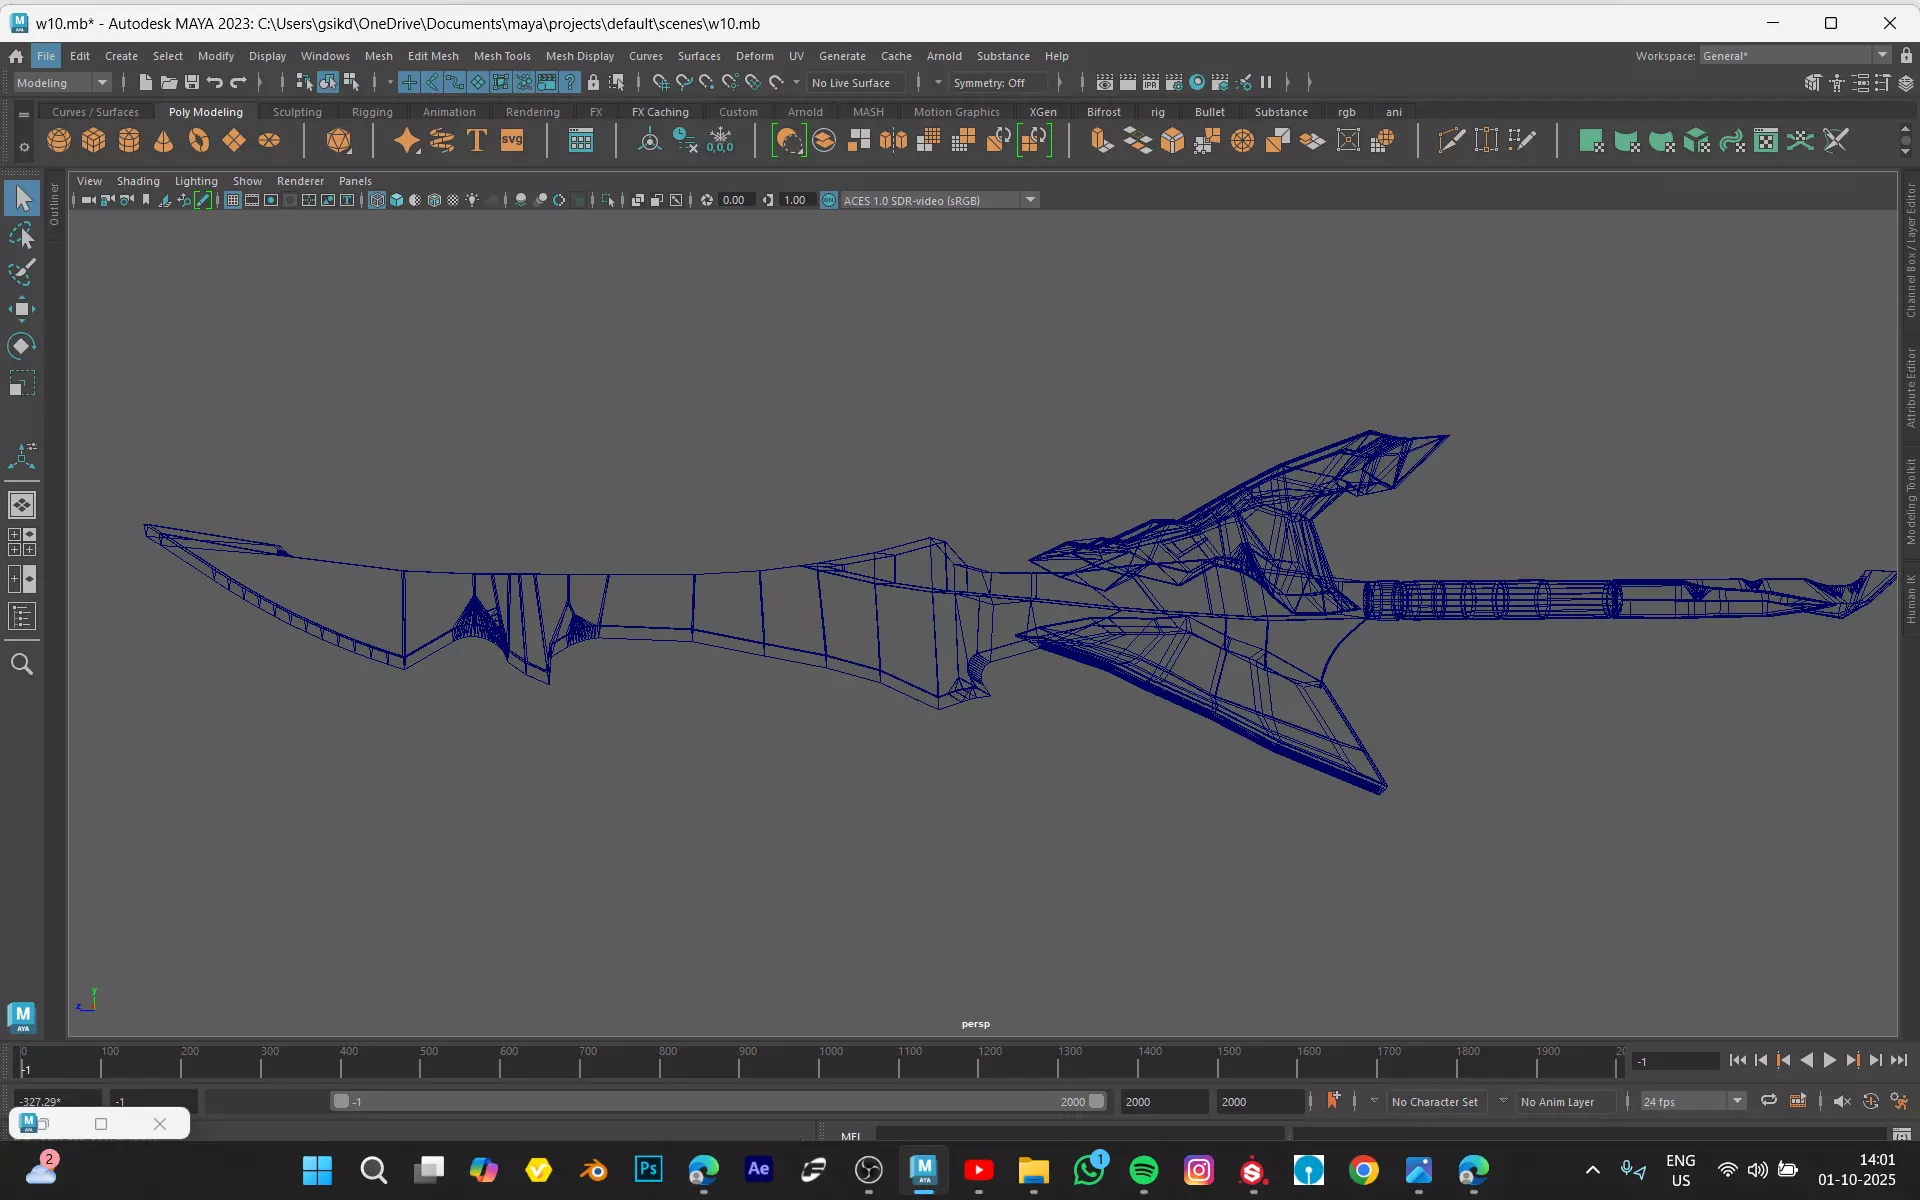Image resolution: width=1920 pixels, height=1200 pixels.
Task: Create a polygon sphere from the shelf
Action: click(x=59, y=141)
